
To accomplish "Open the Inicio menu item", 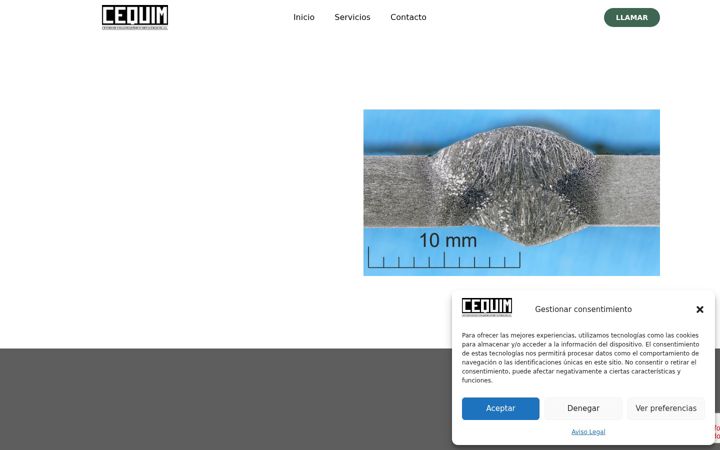I will click(304, 17).
